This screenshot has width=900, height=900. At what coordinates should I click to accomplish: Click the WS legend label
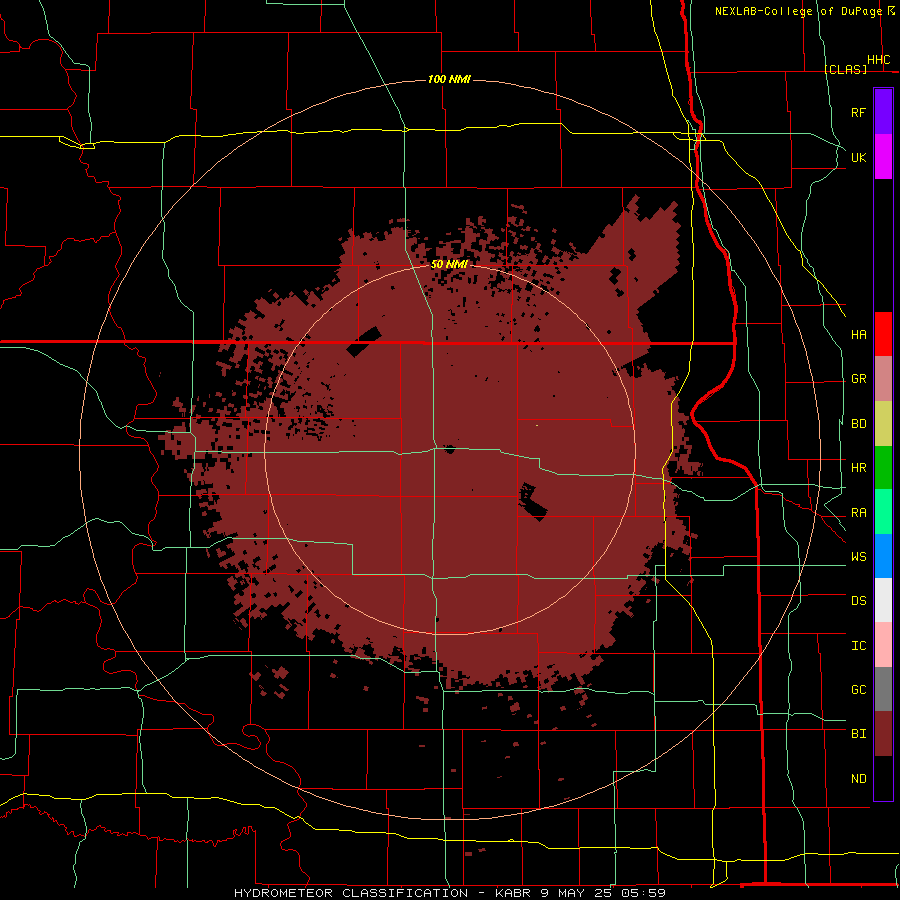point(858,557)
